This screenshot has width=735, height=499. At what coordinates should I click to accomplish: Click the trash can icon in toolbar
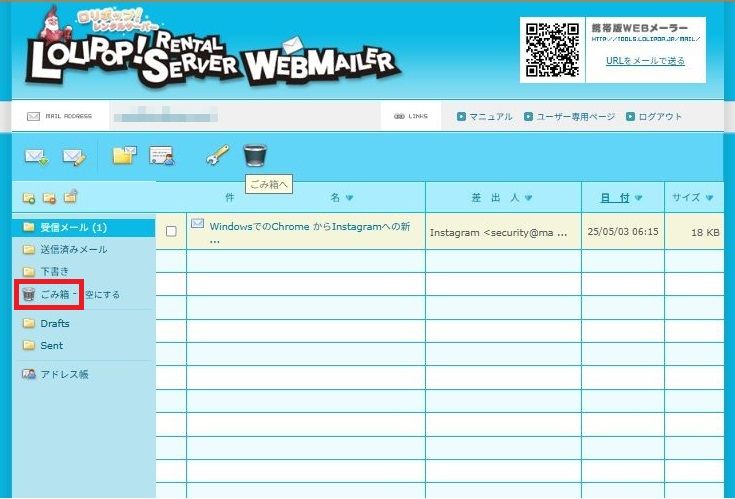click(x=255, y=154)
